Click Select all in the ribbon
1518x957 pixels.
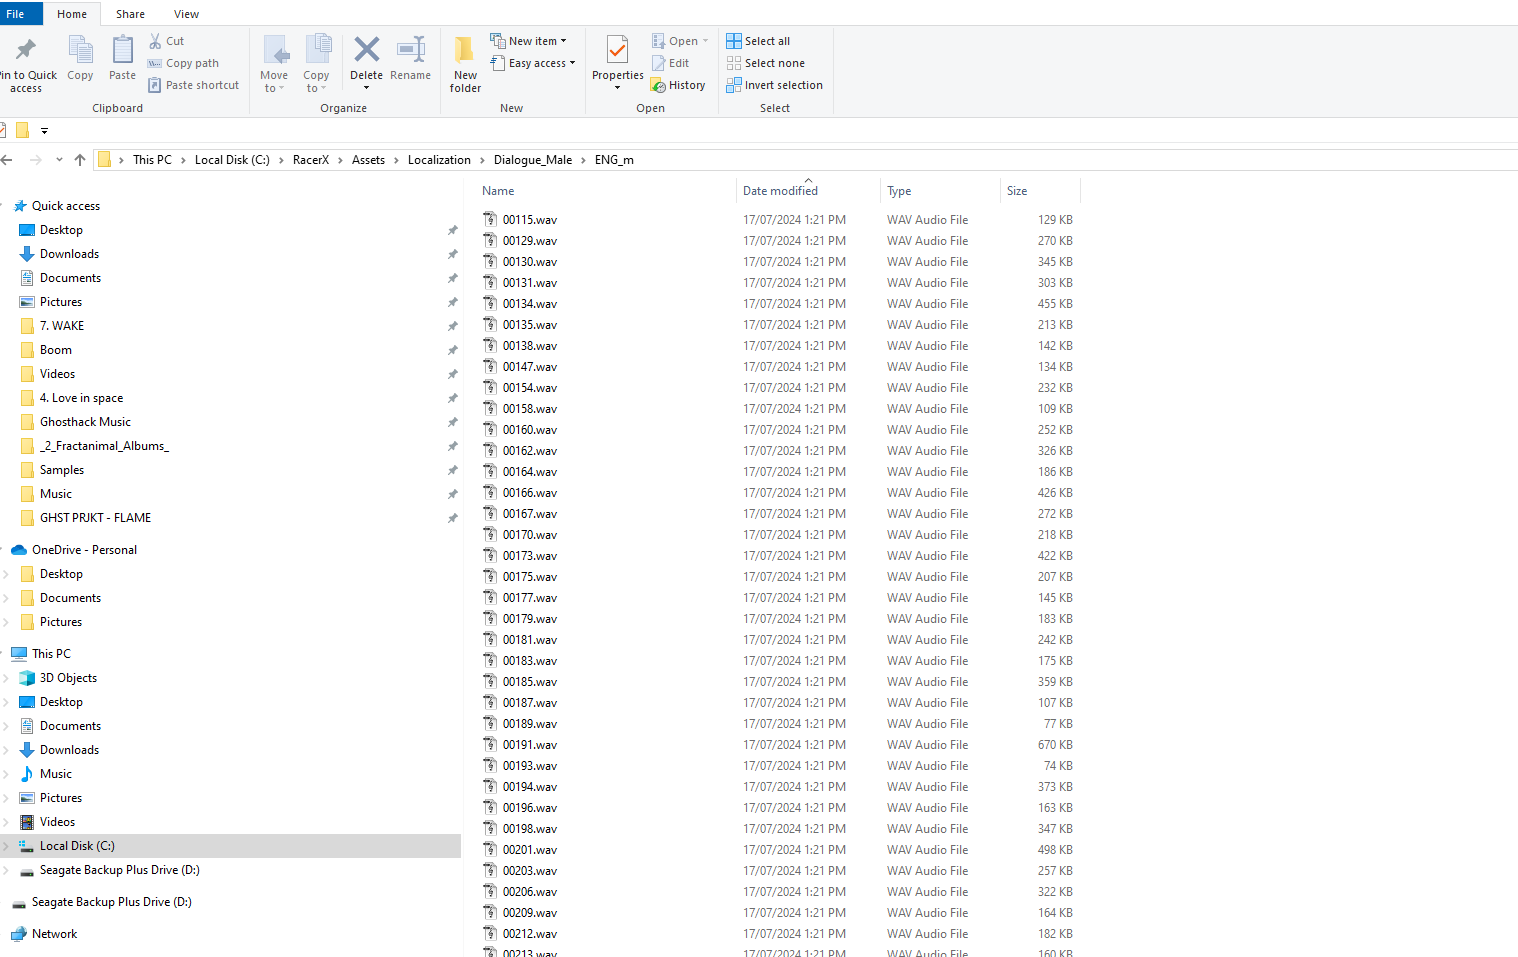click(x=758, y=41)
